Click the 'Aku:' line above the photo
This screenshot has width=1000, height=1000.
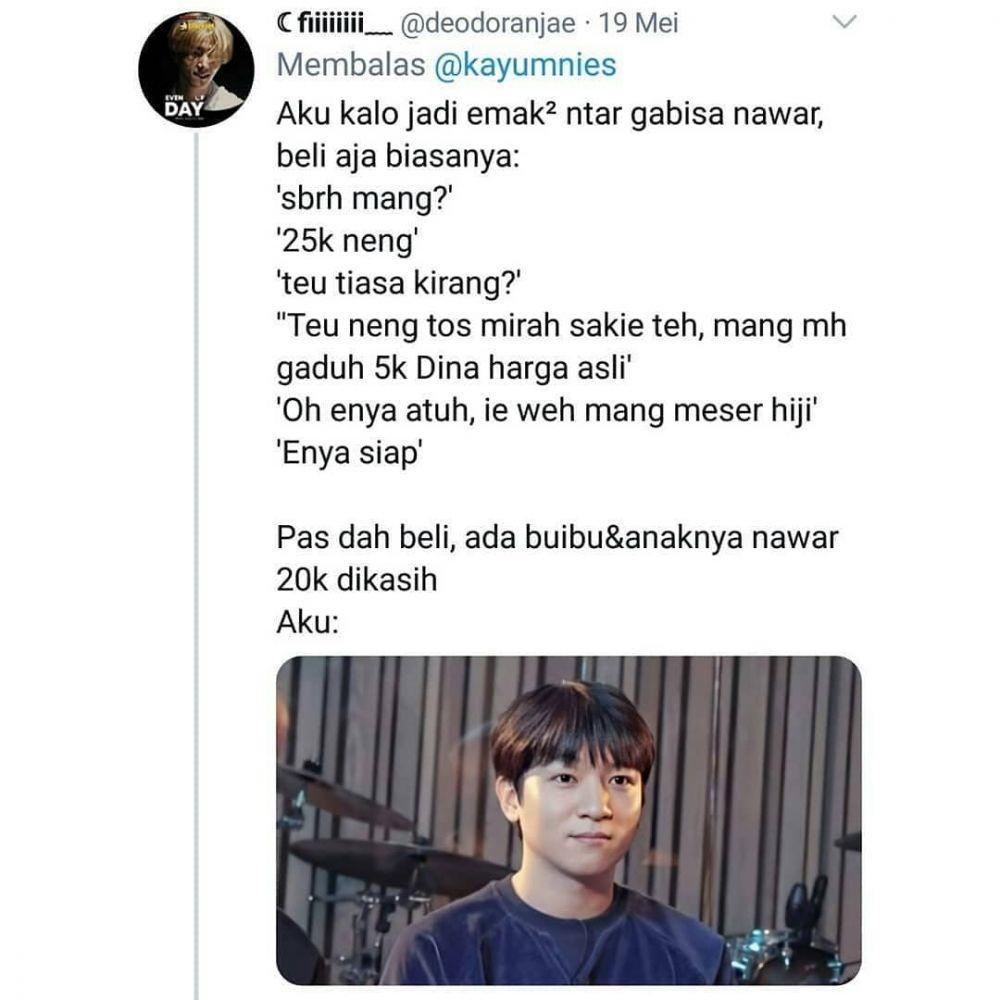point(307,622)
